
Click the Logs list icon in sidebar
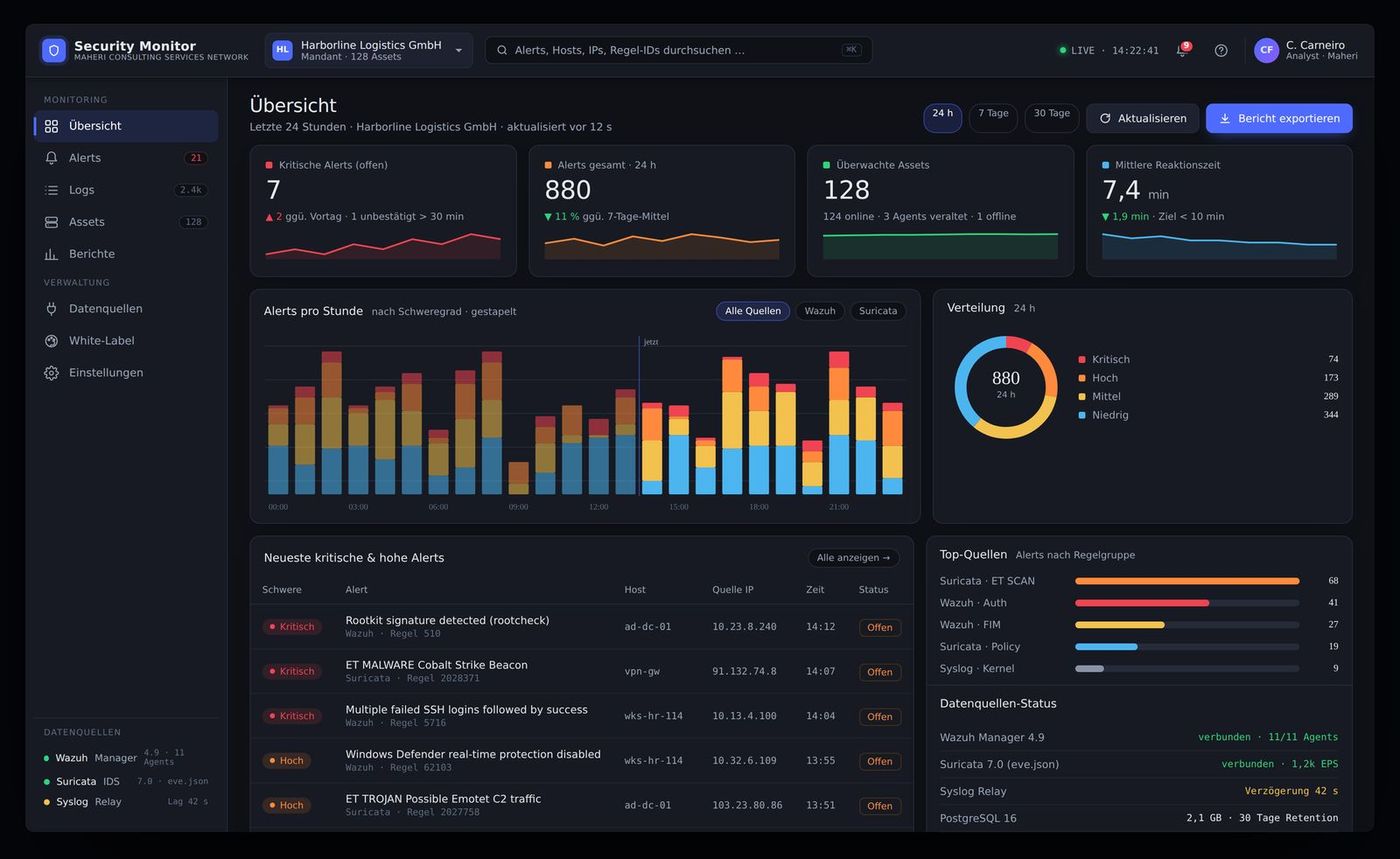[x=51, y=190]
